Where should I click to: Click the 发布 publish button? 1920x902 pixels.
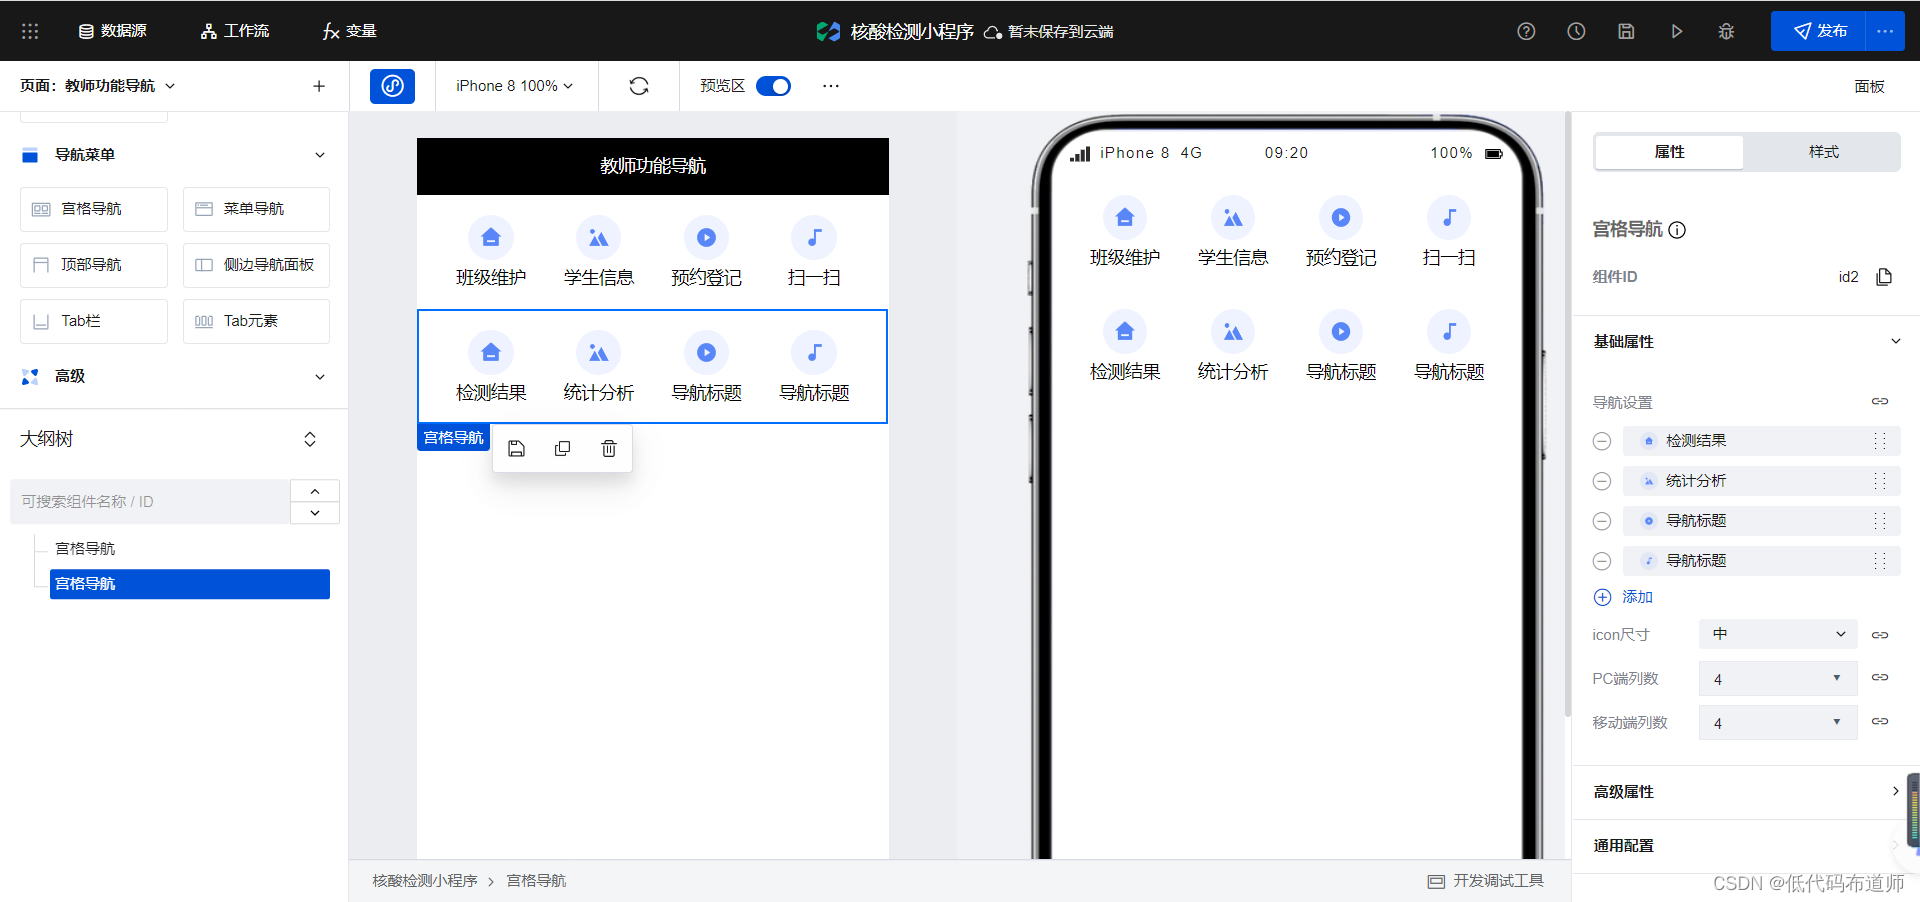1818,31
